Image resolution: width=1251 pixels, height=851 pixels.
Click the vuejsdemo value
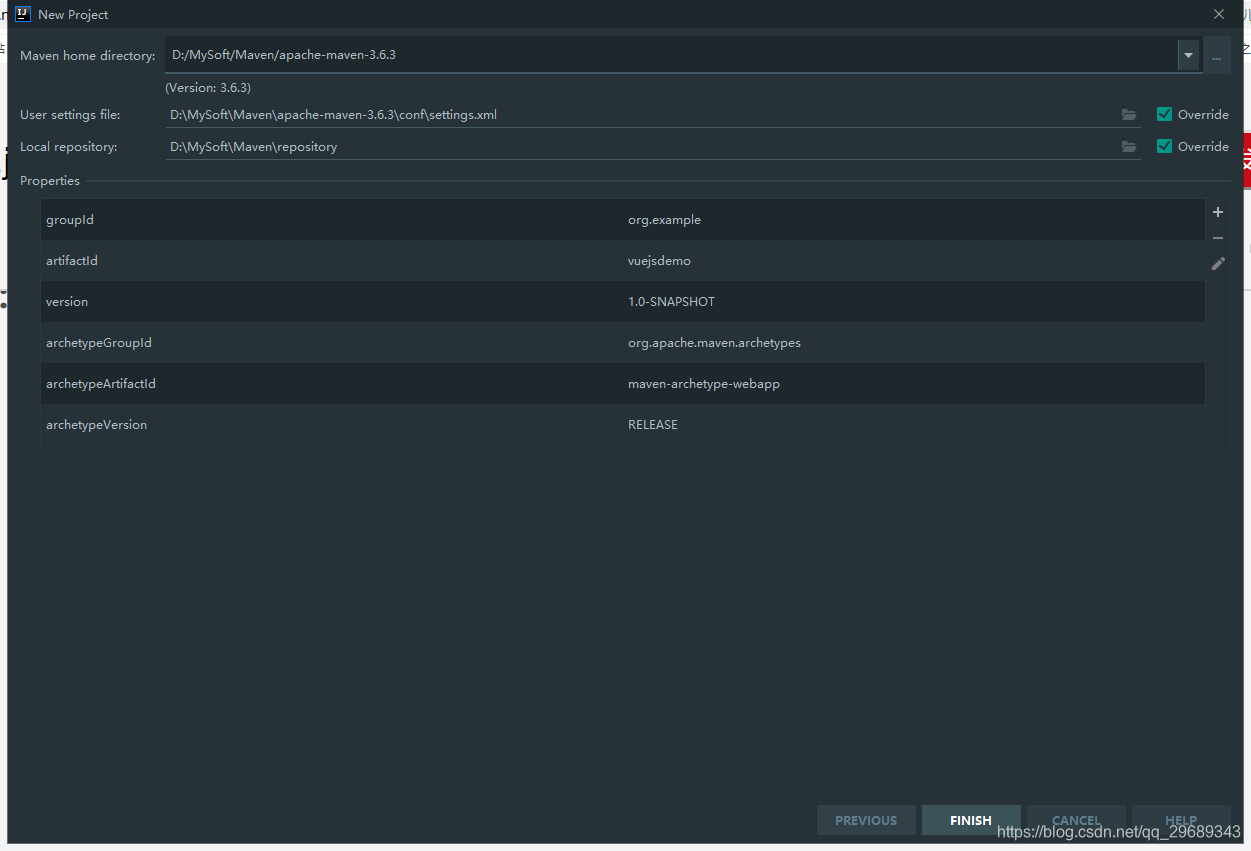[659, 261]
